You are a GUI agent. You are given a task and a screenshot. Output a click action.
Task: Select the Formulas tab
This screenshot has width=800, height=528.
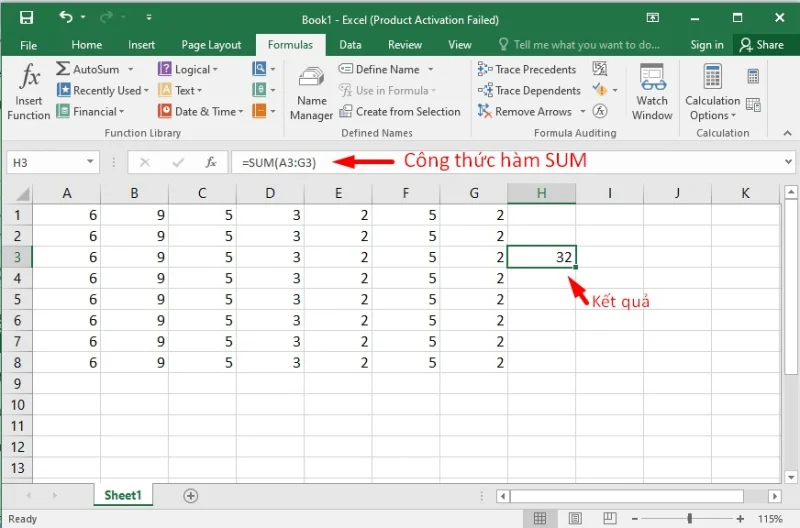(290, 45)
